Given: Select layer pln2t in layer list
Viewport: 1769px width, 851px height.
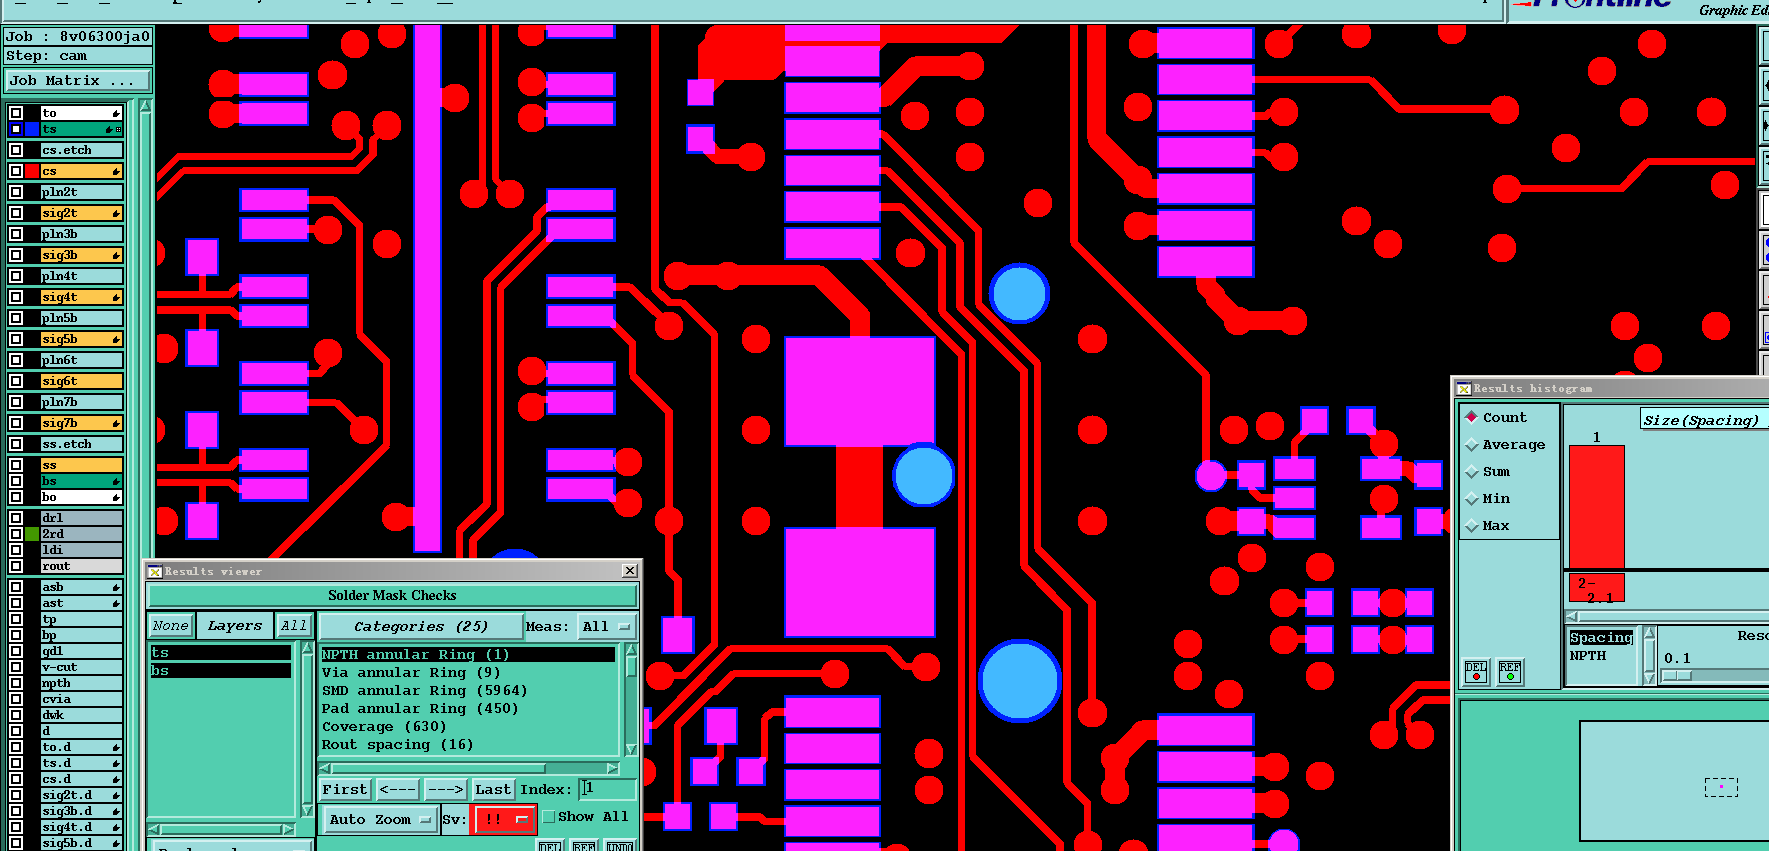Looking at the screenshot, I should [81, 192].
